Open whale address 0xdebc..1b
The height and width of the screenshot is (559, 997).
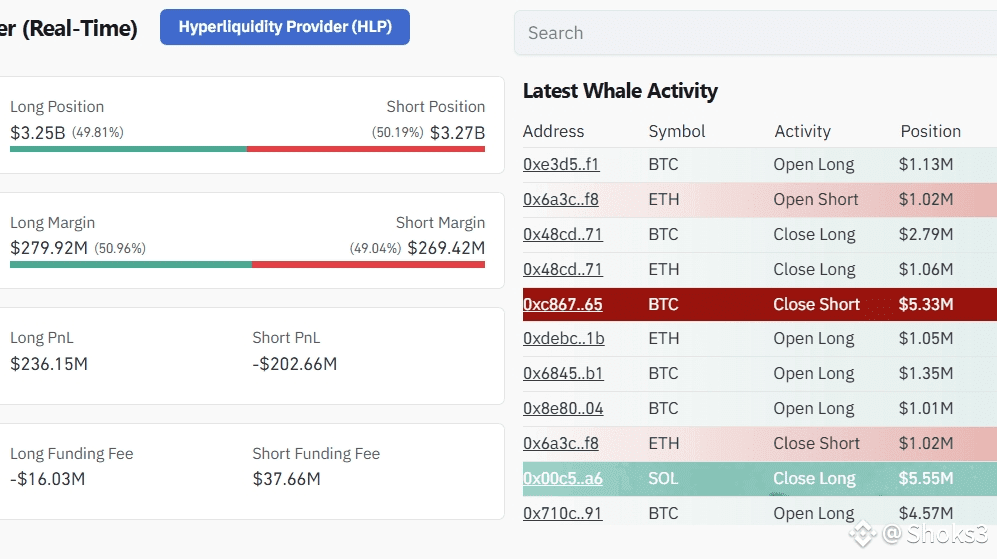coord(563,339)
